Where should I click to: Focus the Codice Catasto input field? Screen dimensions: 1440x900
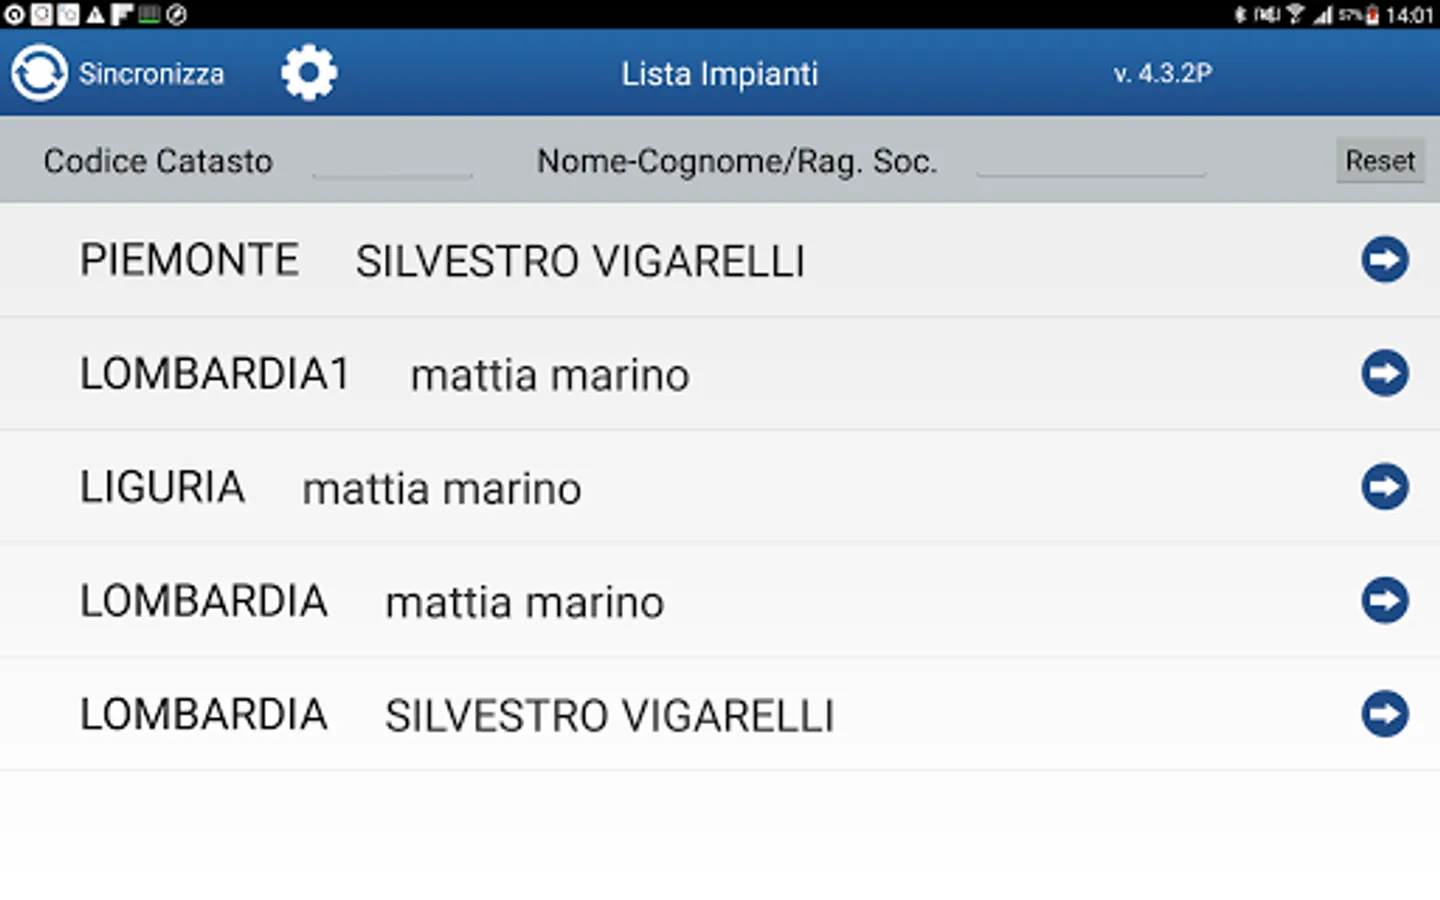pos(392,161)
